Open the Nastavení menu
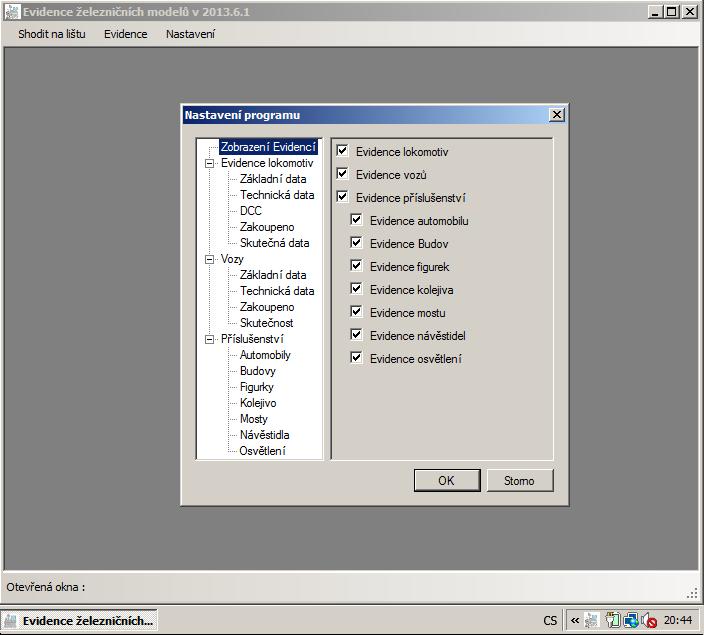 click(190, 34)
